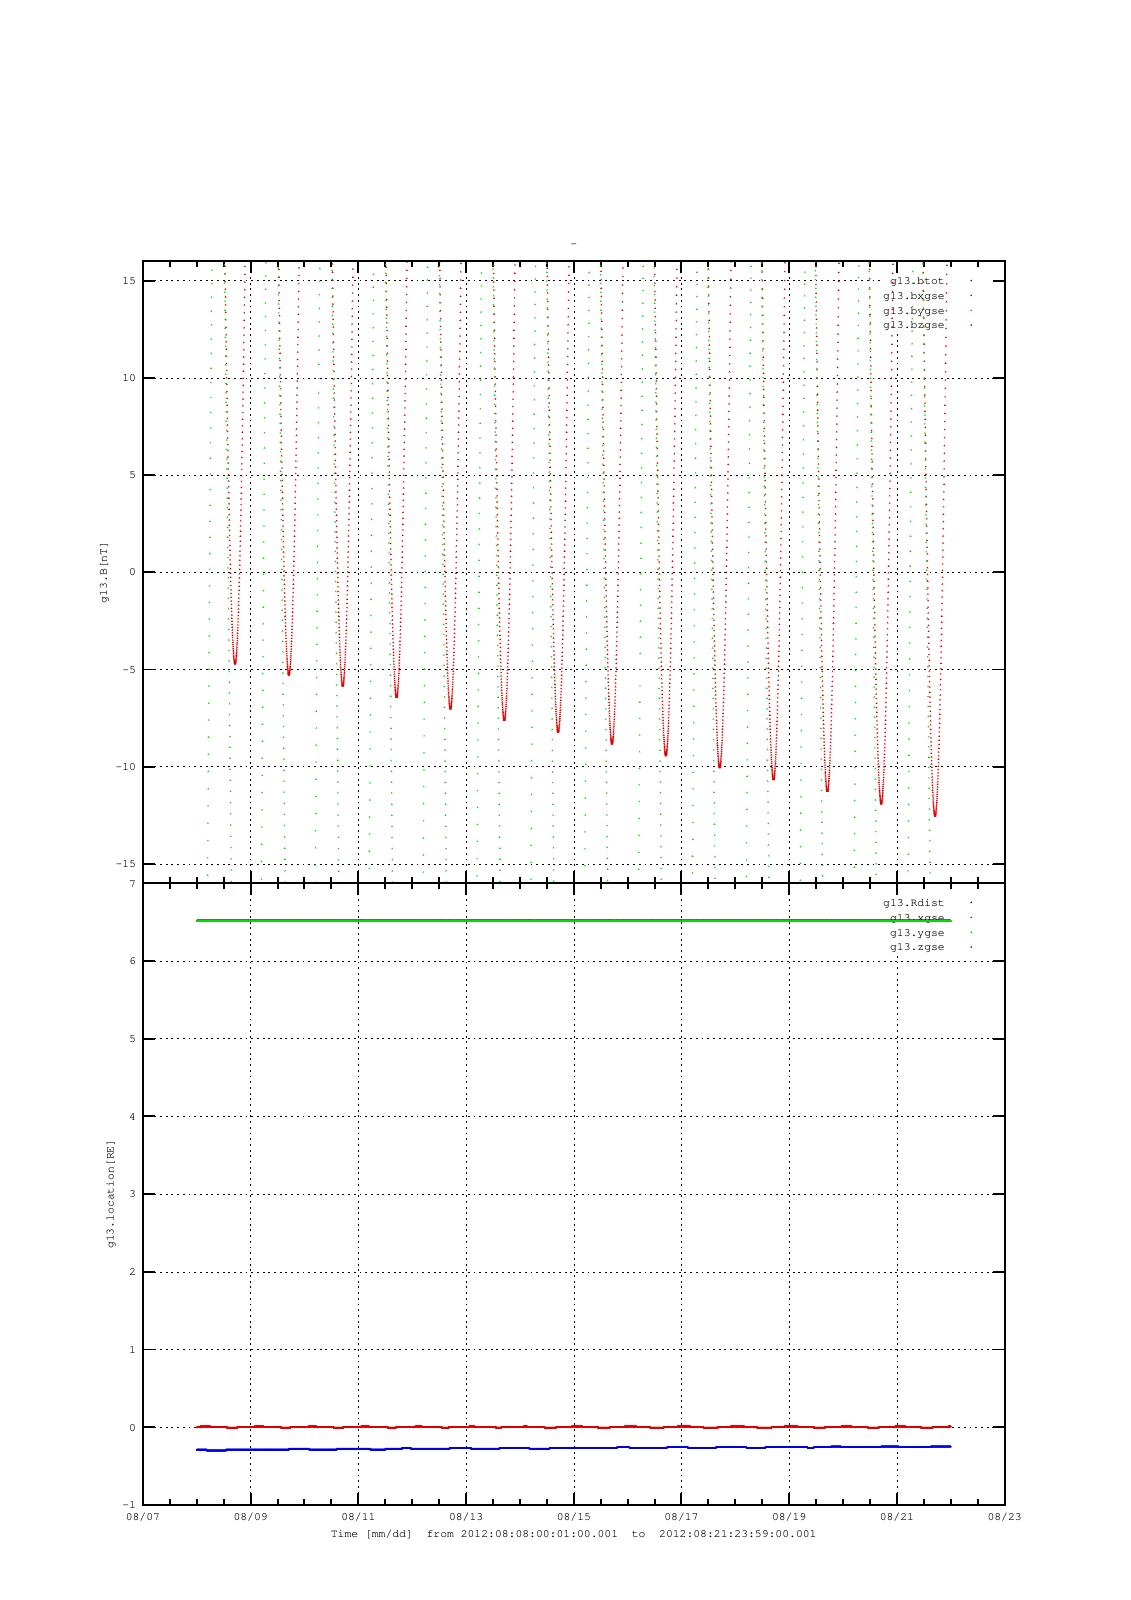Select the g13.bzgse legend label
This screenshot has width=1131, height=1600.
pyautogui.click(x=913, y=325)
